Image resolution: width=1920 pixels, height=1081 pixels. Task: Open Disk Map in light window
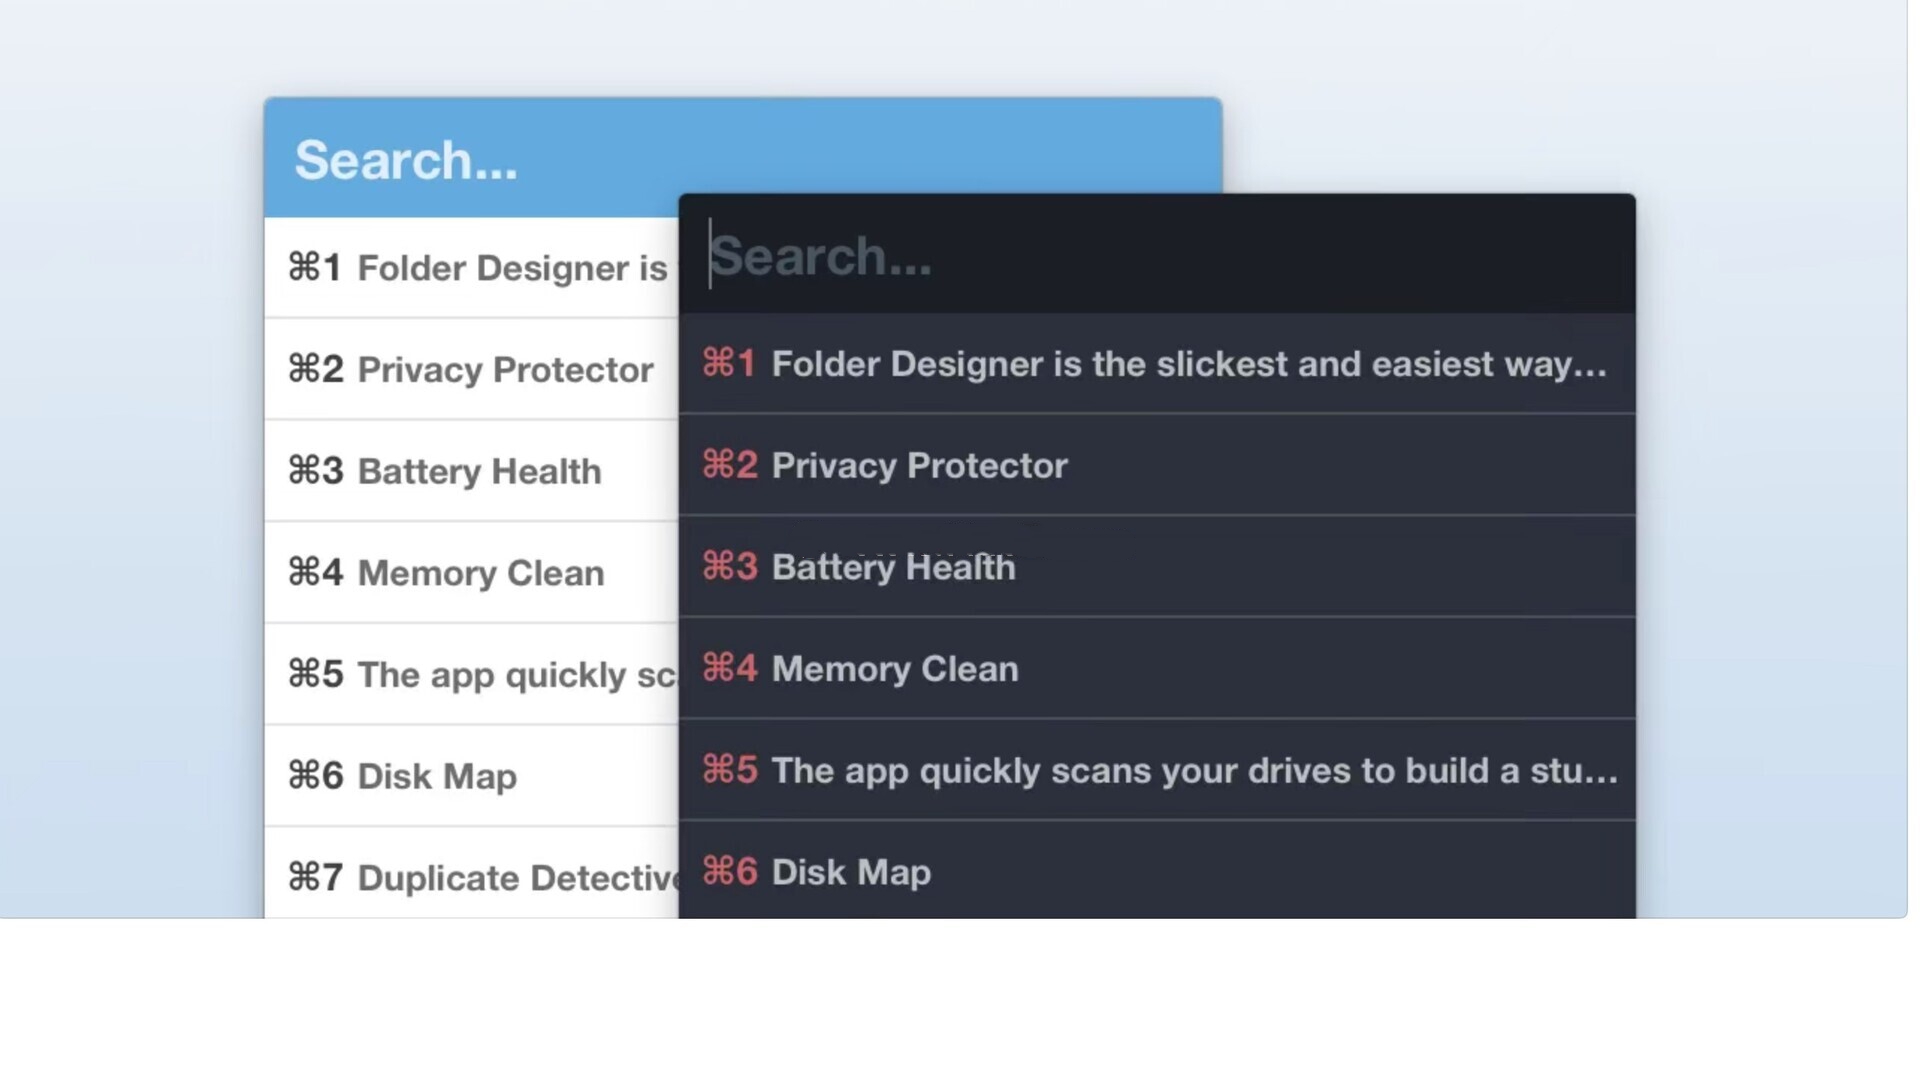472,776
